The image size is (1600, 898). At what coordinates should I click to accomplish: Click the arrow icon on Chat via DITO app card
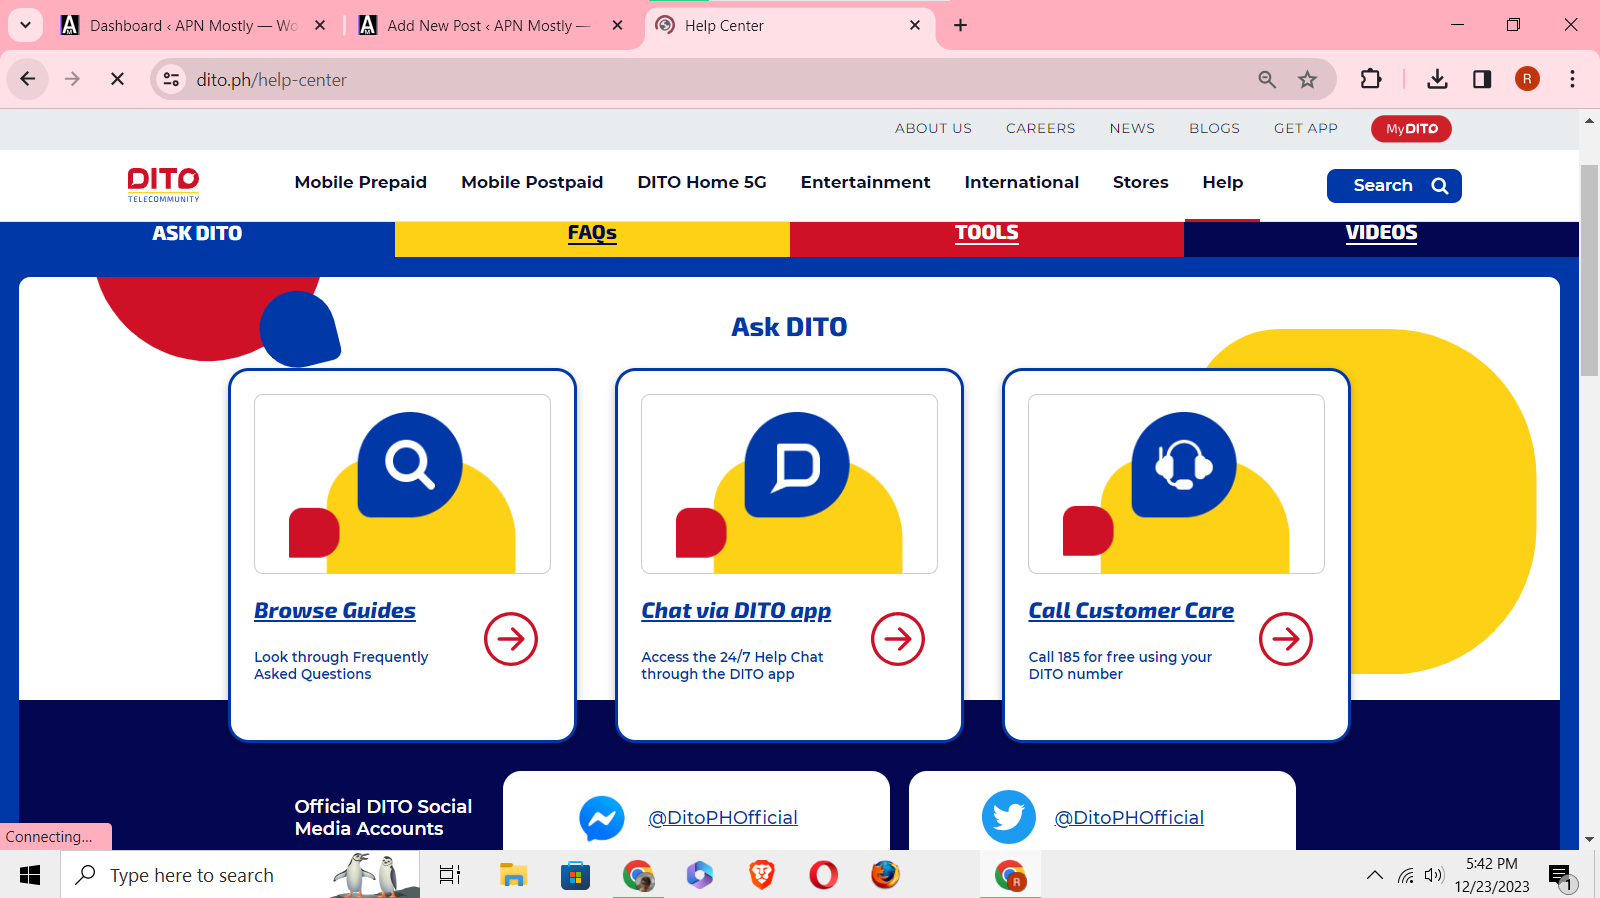[898, 639]
